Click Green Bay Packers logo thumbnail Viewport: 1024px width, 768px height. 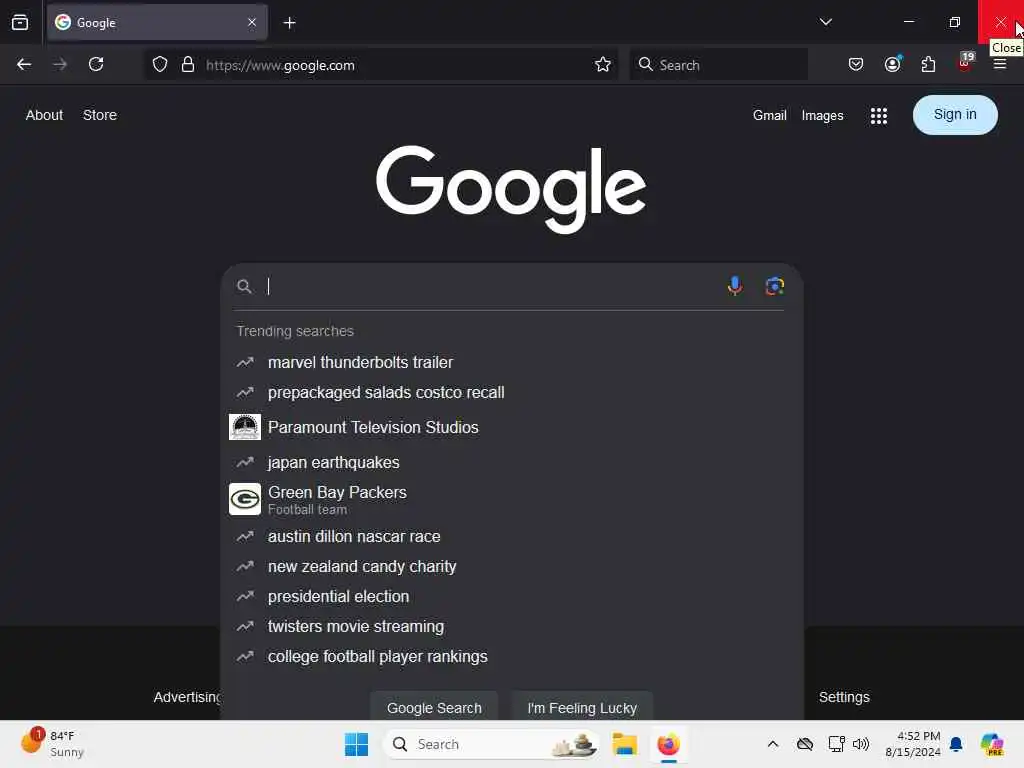[245, 500]
